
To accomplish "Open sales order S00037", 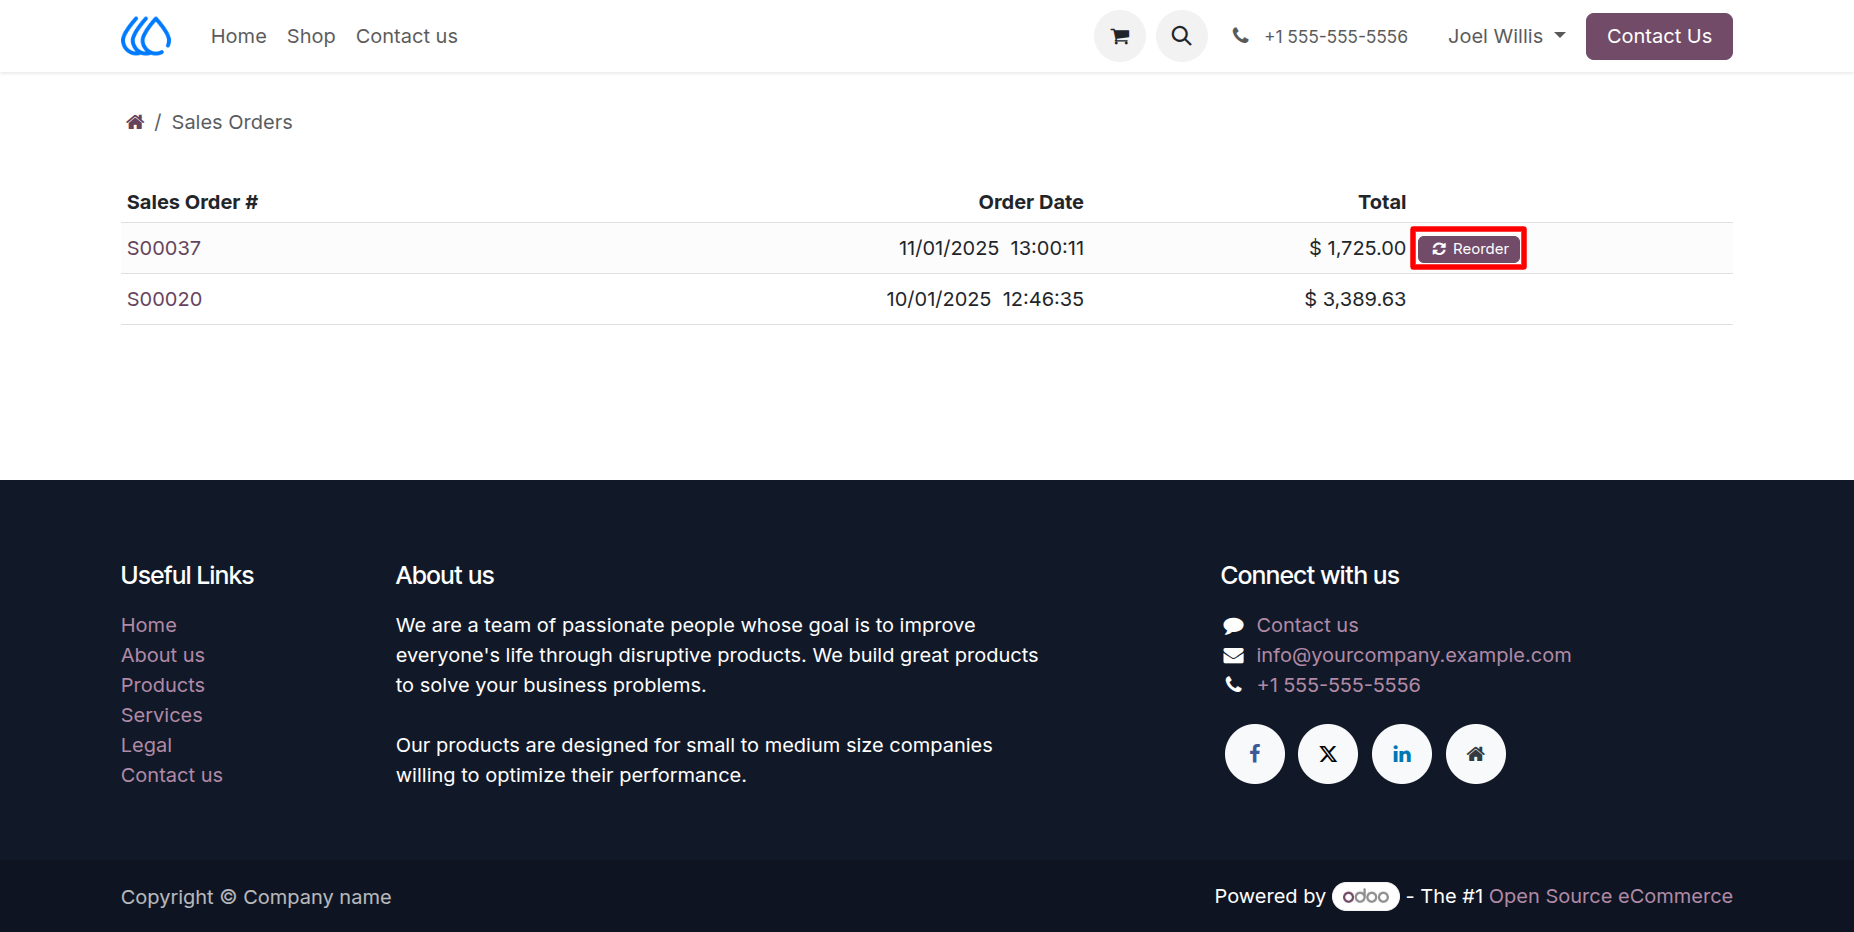I will [x=164, y=248].
